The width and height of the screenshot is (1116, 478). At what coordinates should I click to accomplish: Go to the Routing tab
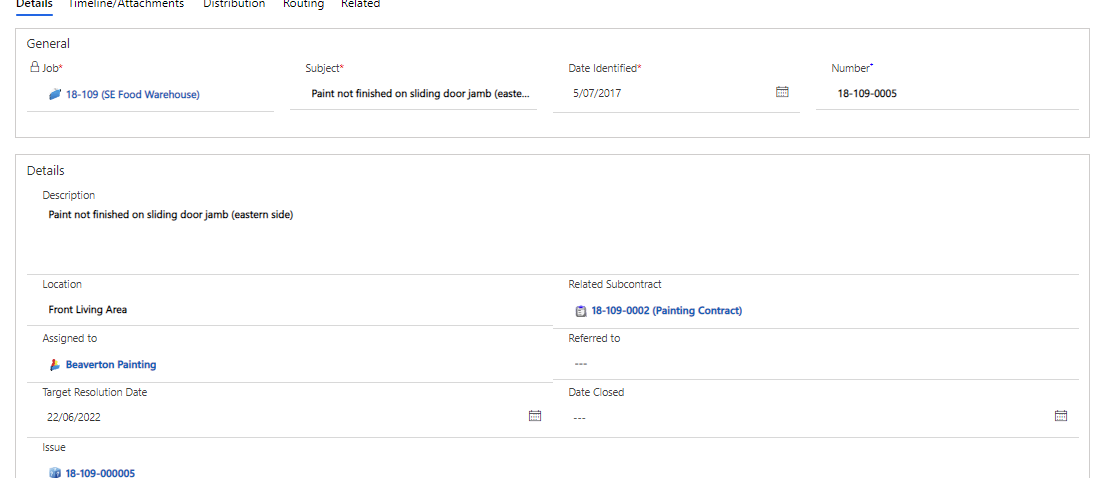[x=303, y=4]
